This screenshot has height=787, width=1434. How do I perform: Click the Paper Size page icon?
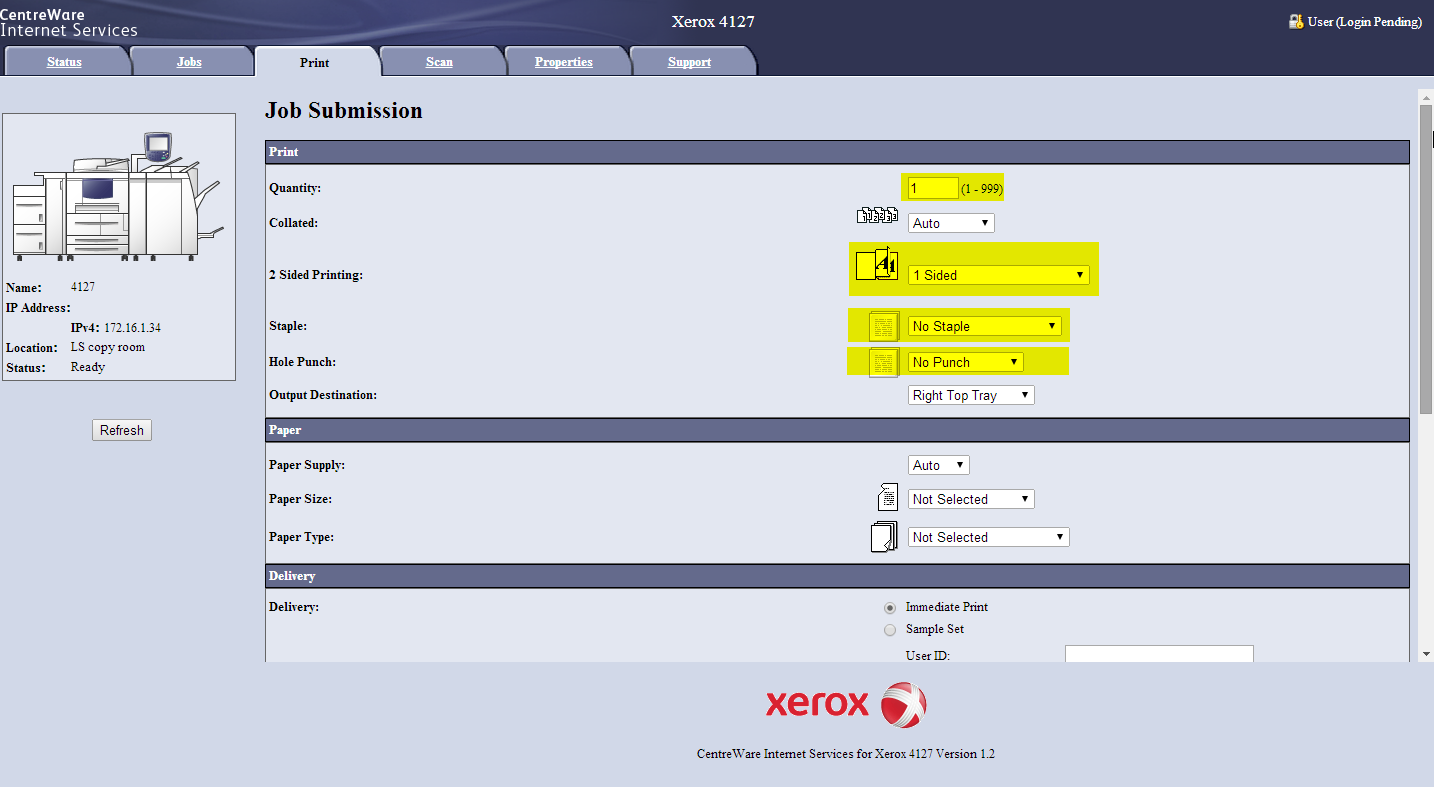887,498
